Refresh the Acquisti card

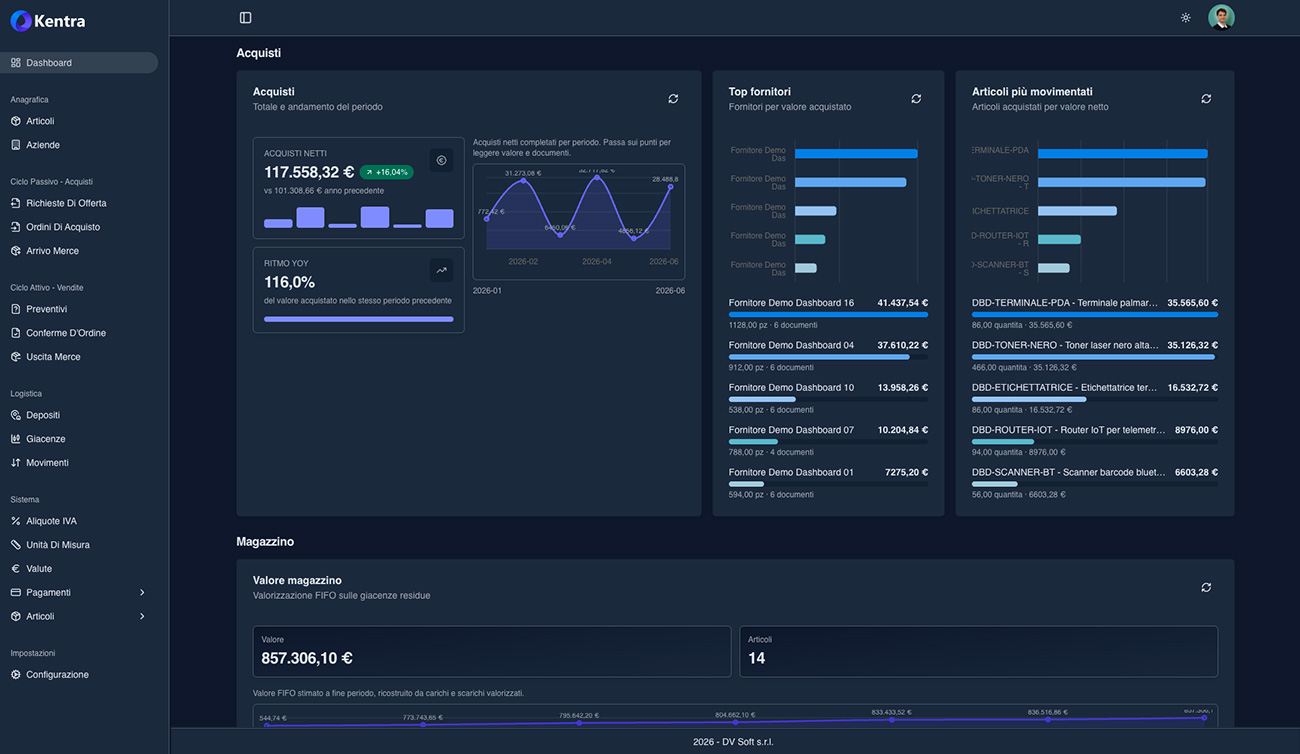pyautogui.click(x=673, y=99)
